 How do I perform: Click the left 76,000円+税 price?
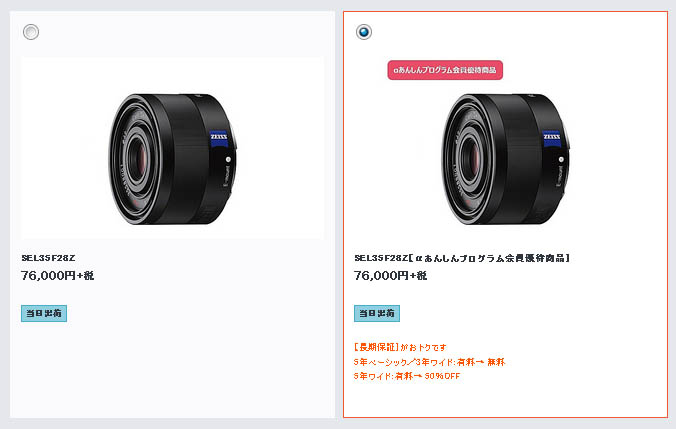click(57, 276)
